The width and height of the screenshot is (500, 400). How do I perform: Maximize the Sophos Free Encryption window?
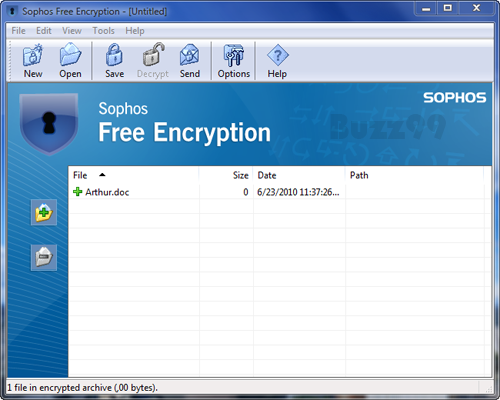tap(448, 9)
